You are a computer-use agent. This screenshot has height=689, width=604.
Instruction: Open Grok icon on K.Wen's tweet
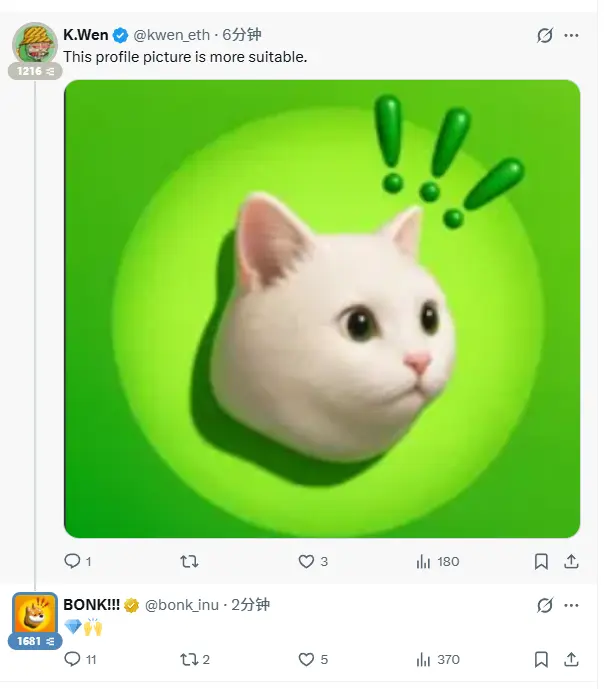tap(544, 35)
